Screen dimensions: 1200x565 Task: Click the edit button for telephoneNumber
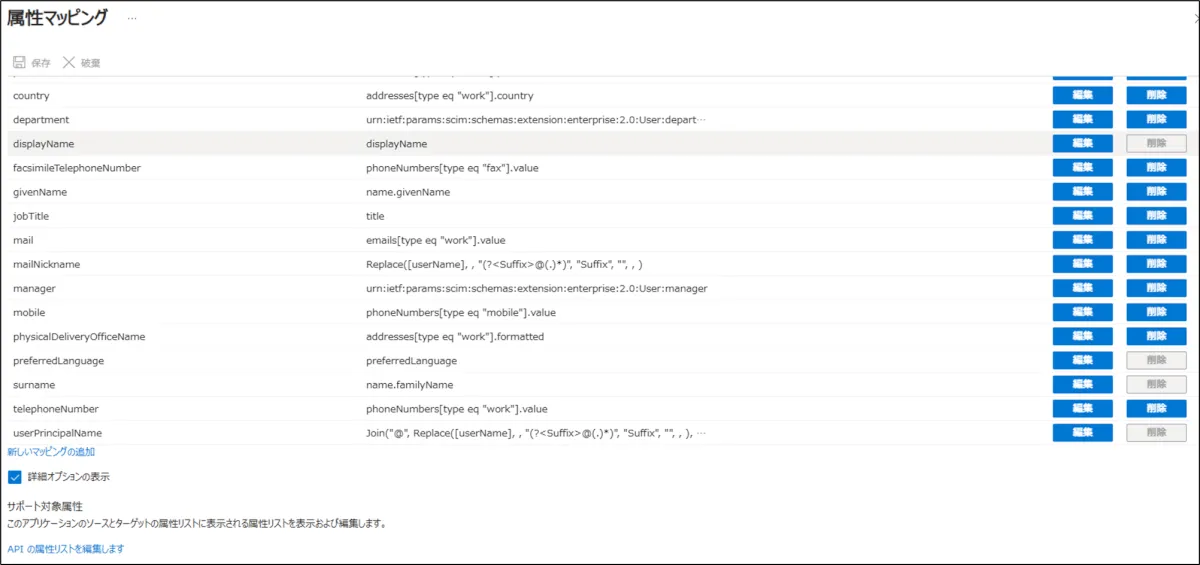pos(1082,409)
